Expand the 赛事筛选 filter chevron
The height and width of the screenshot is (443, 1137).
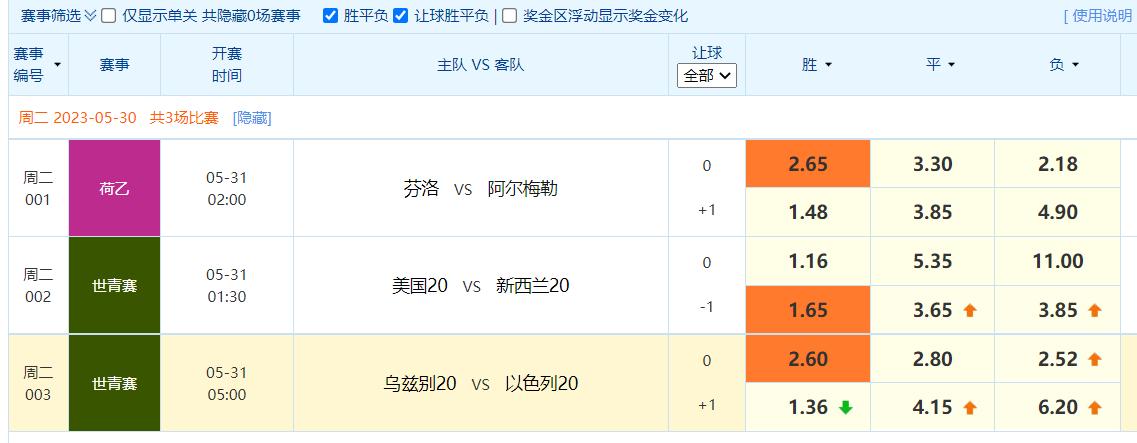[90, 16]
